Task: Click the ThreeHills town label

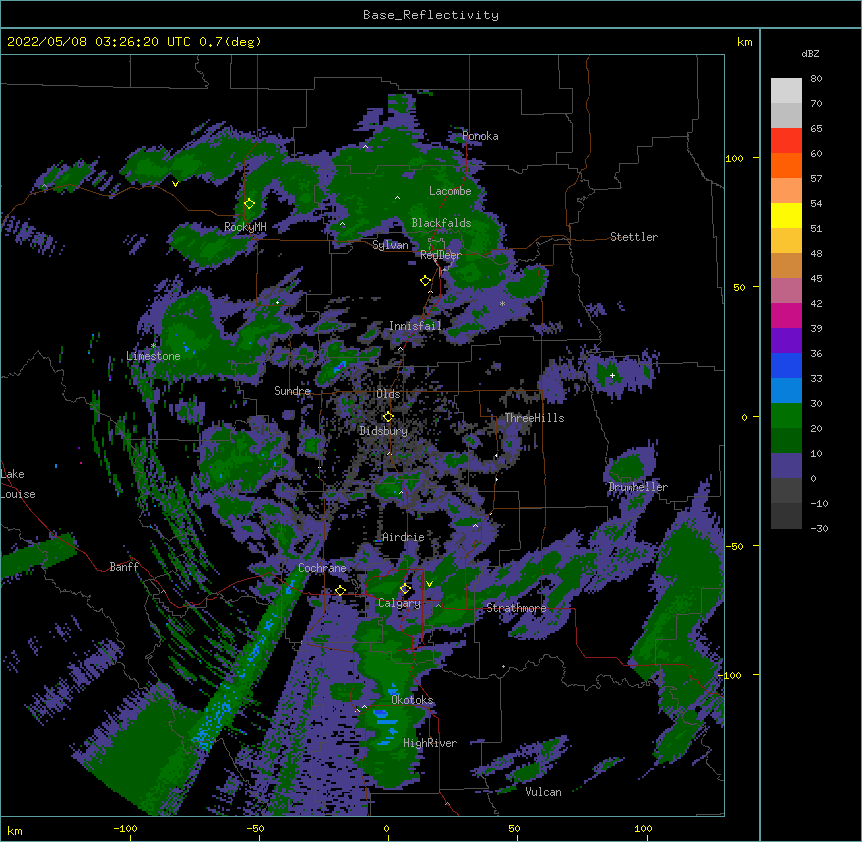Action: (534, 418)
